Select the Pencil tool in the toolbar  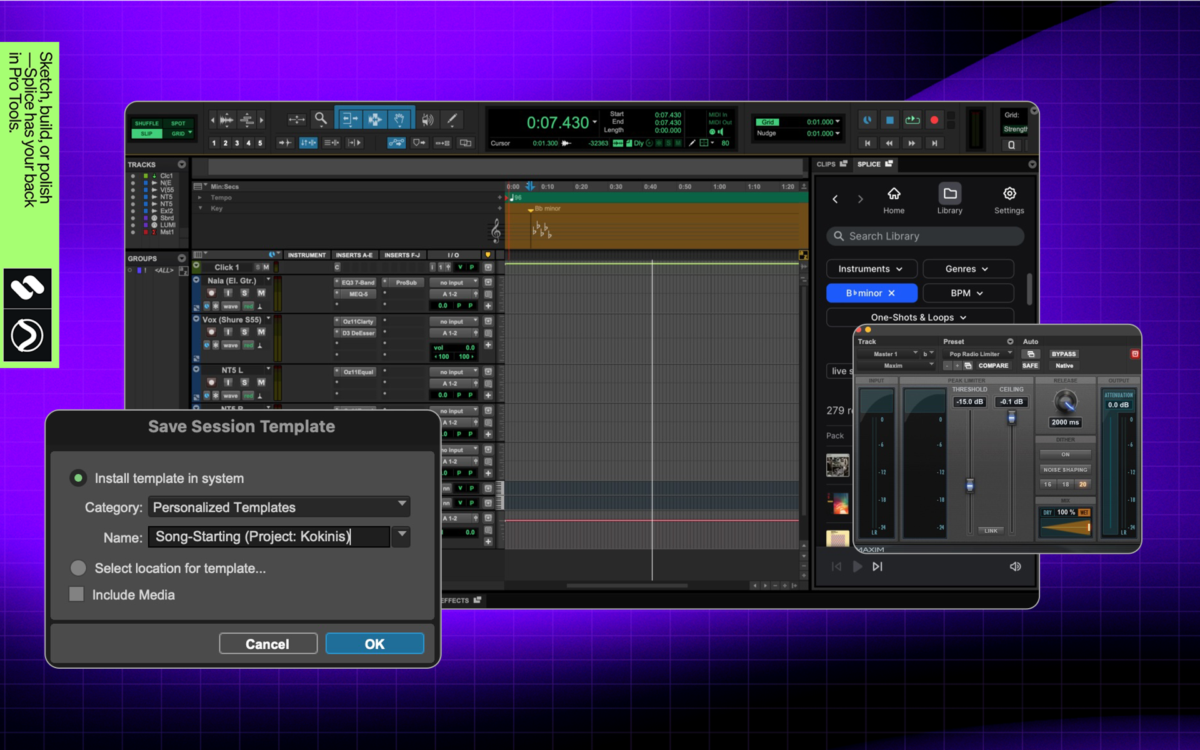(453, 118)
